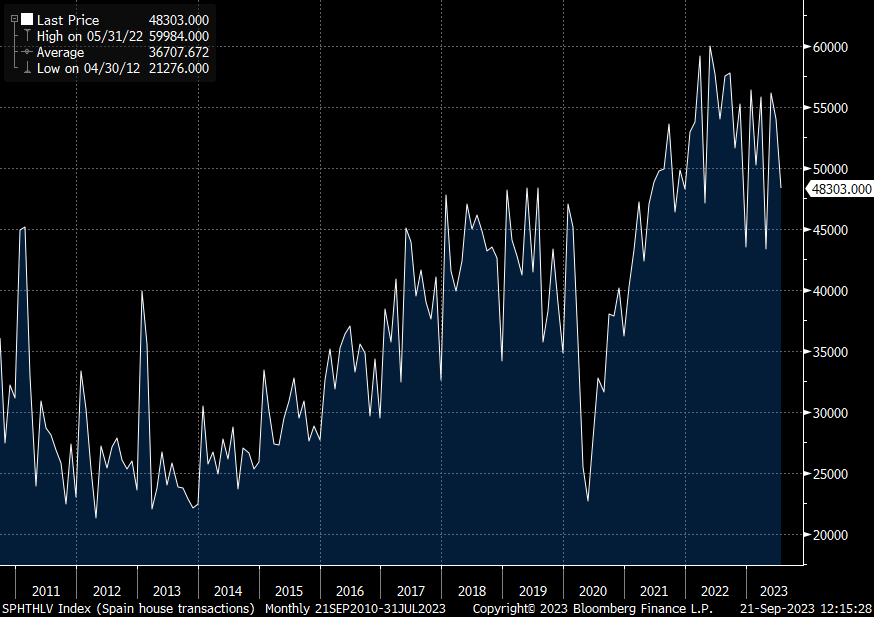This screenshot has height=617, width=874.
Task: Click the 2011 label on time axis
Action: [46, 590]
